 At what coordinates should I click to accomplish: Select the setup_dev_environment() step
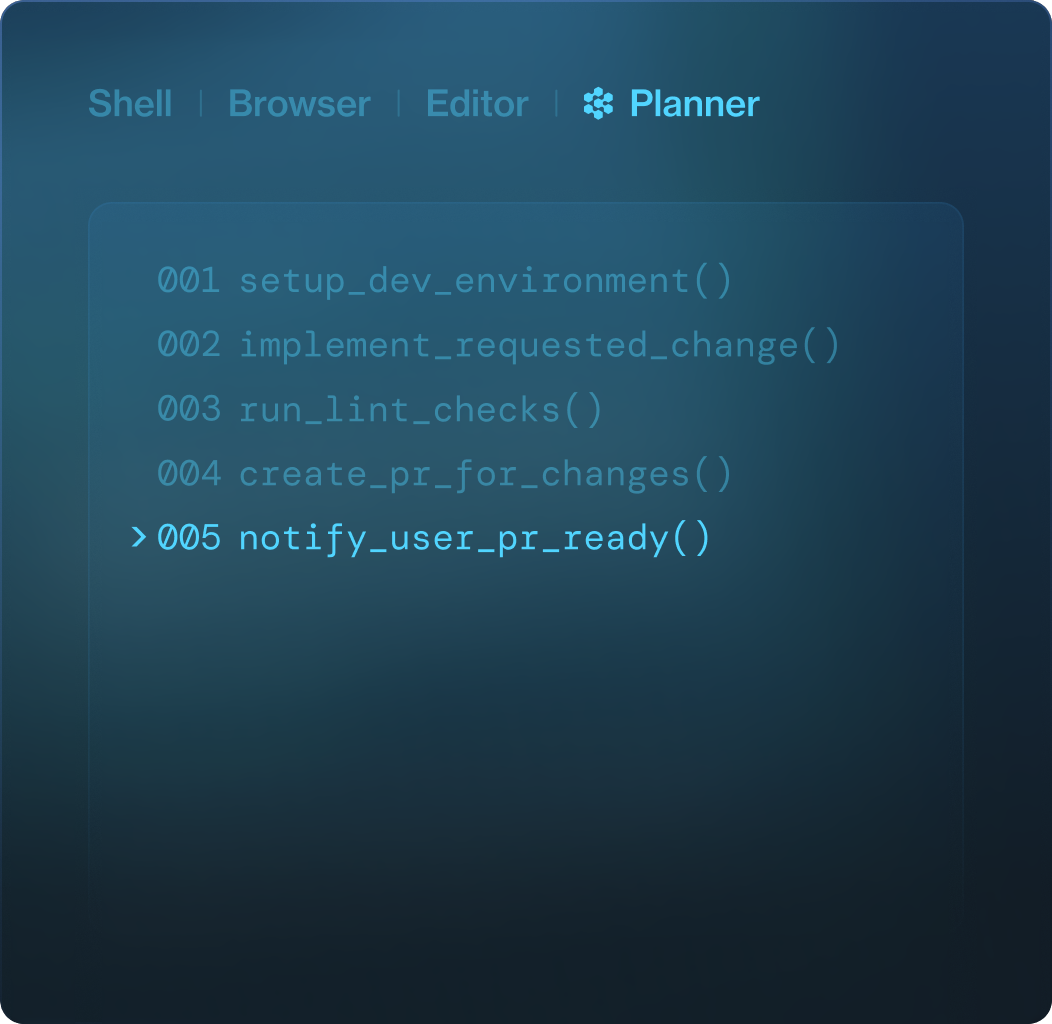pos(486,281)
